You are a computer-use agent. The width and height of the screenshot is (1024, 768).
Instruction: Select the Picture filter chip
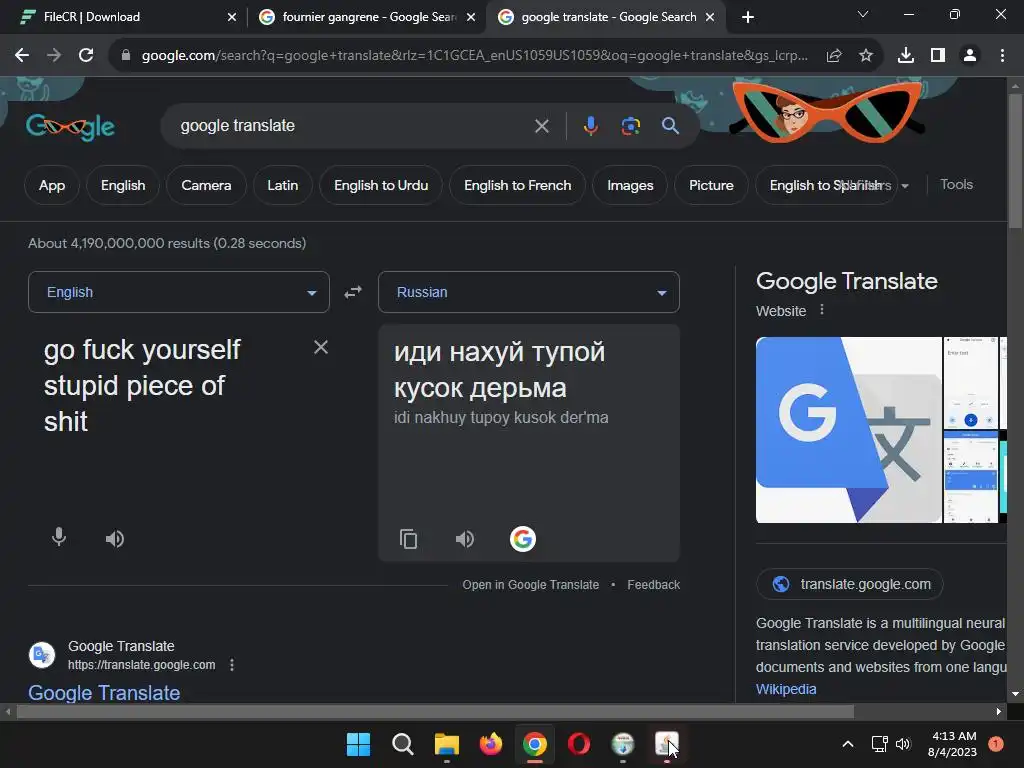(711, 185)
